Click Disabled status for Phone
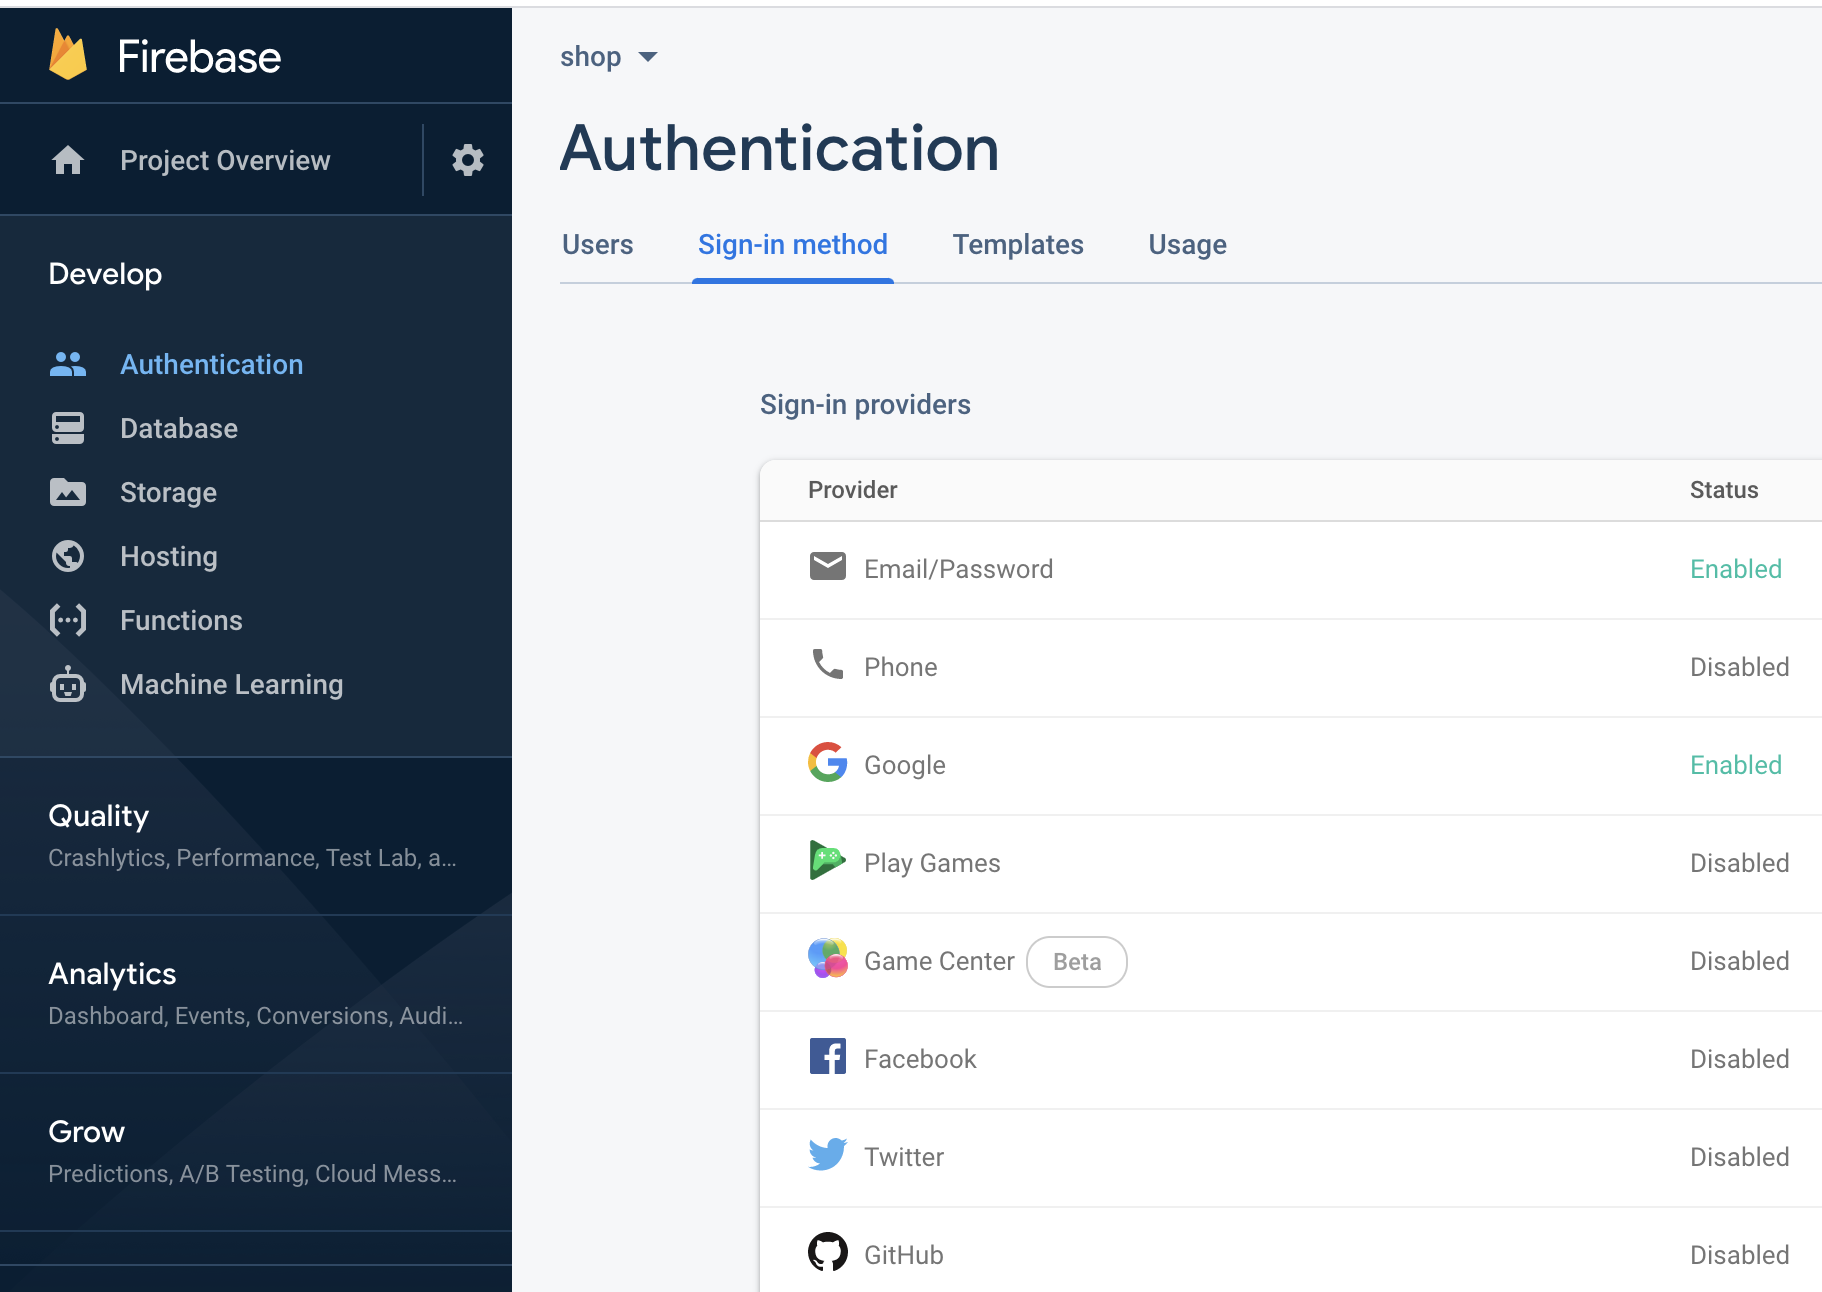This screenshot has height=1292, width=1822. click(x=1740, y=667)
